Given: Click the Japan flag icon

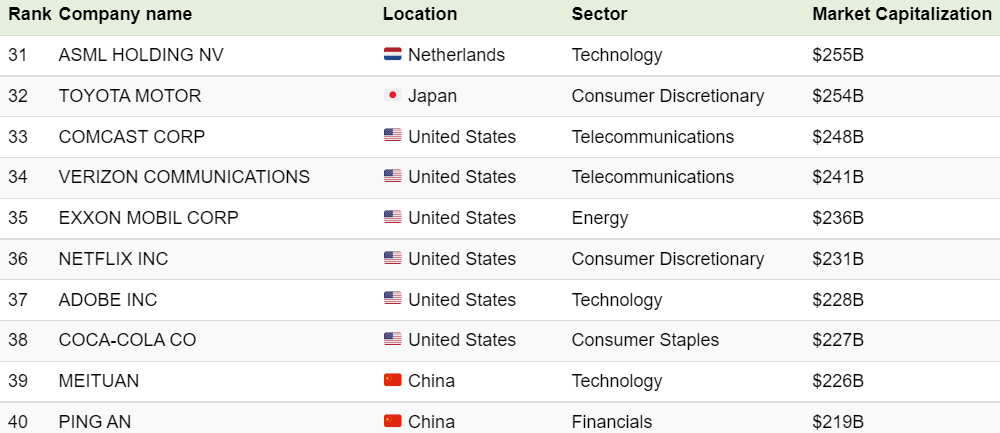Looking at the screenshot, I should (393, 95).
